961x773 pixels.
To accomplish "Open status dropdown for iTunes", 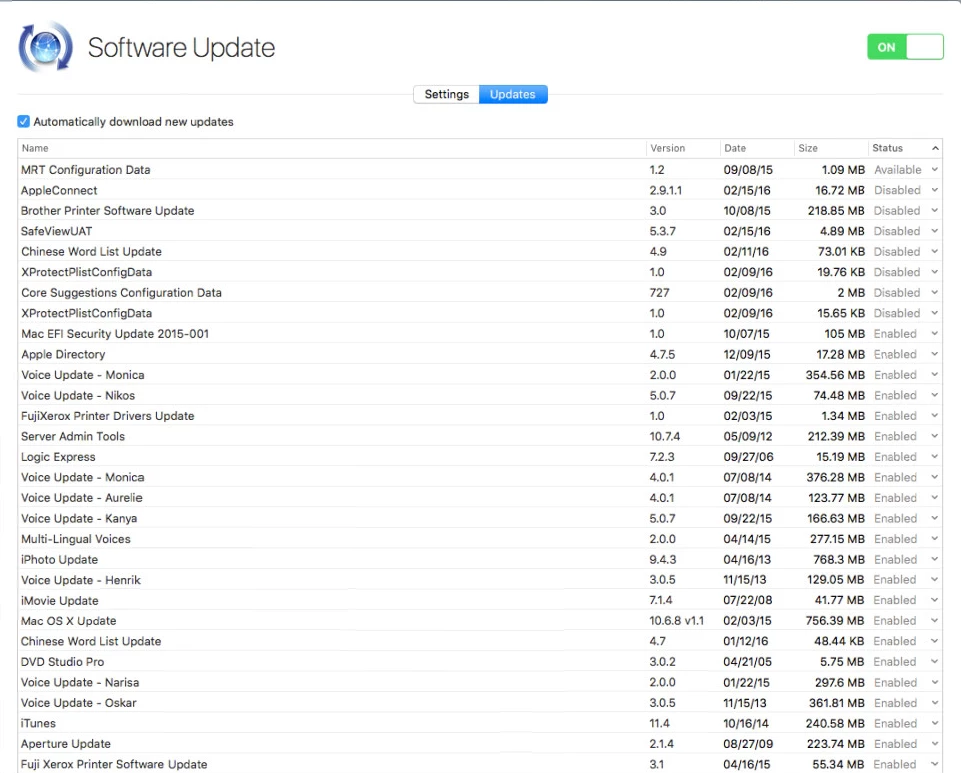I will pos(935,723).
